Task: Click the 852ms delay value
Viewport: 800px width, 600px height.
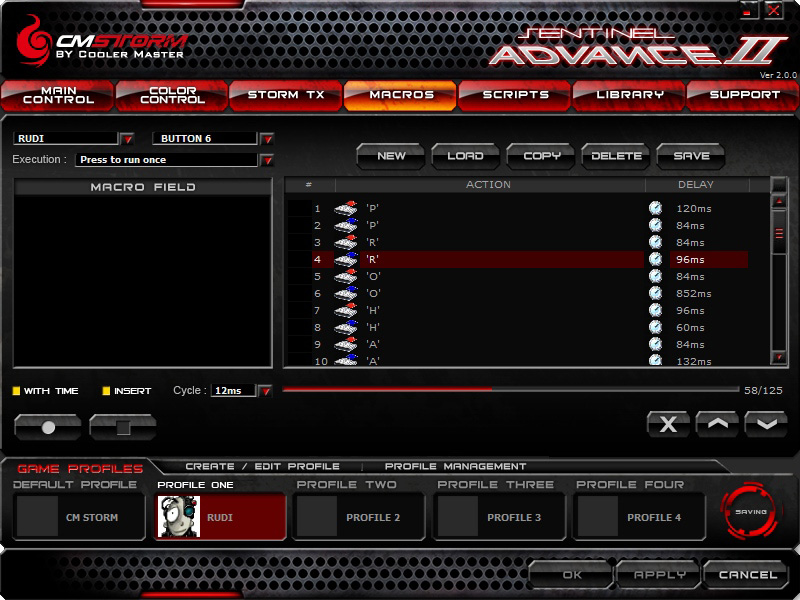Action: click(693, 293)
